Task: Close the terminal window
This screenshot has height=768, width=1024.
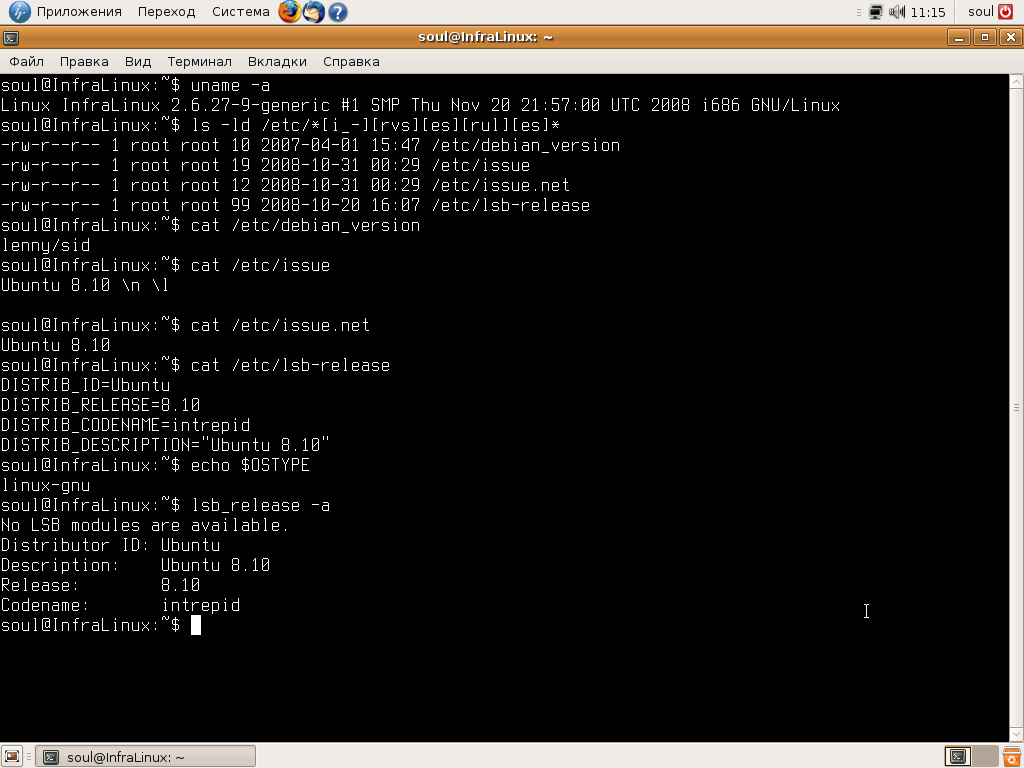Action: pyautogui.click(x=1010, y=37)
